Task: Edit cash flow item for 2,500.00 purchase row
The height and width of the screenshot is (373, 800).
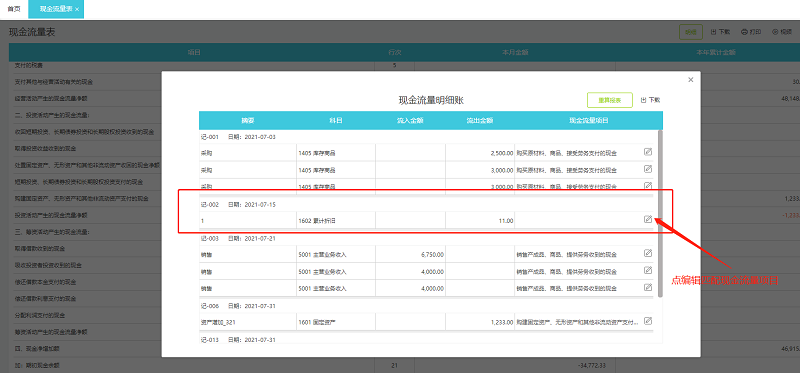Action: (648, 152)
